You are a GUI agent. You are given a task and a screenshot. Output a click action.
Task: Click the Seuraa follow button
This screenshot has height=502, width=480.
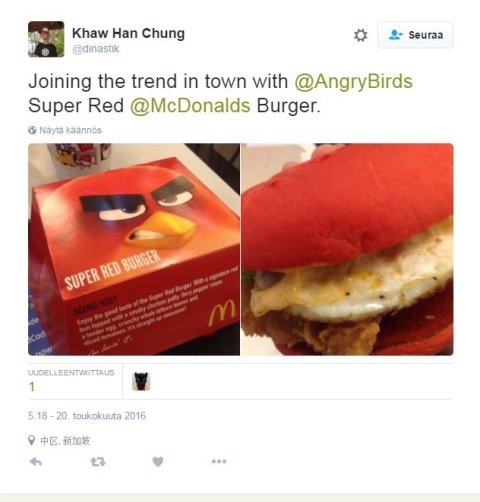[415, 35]
